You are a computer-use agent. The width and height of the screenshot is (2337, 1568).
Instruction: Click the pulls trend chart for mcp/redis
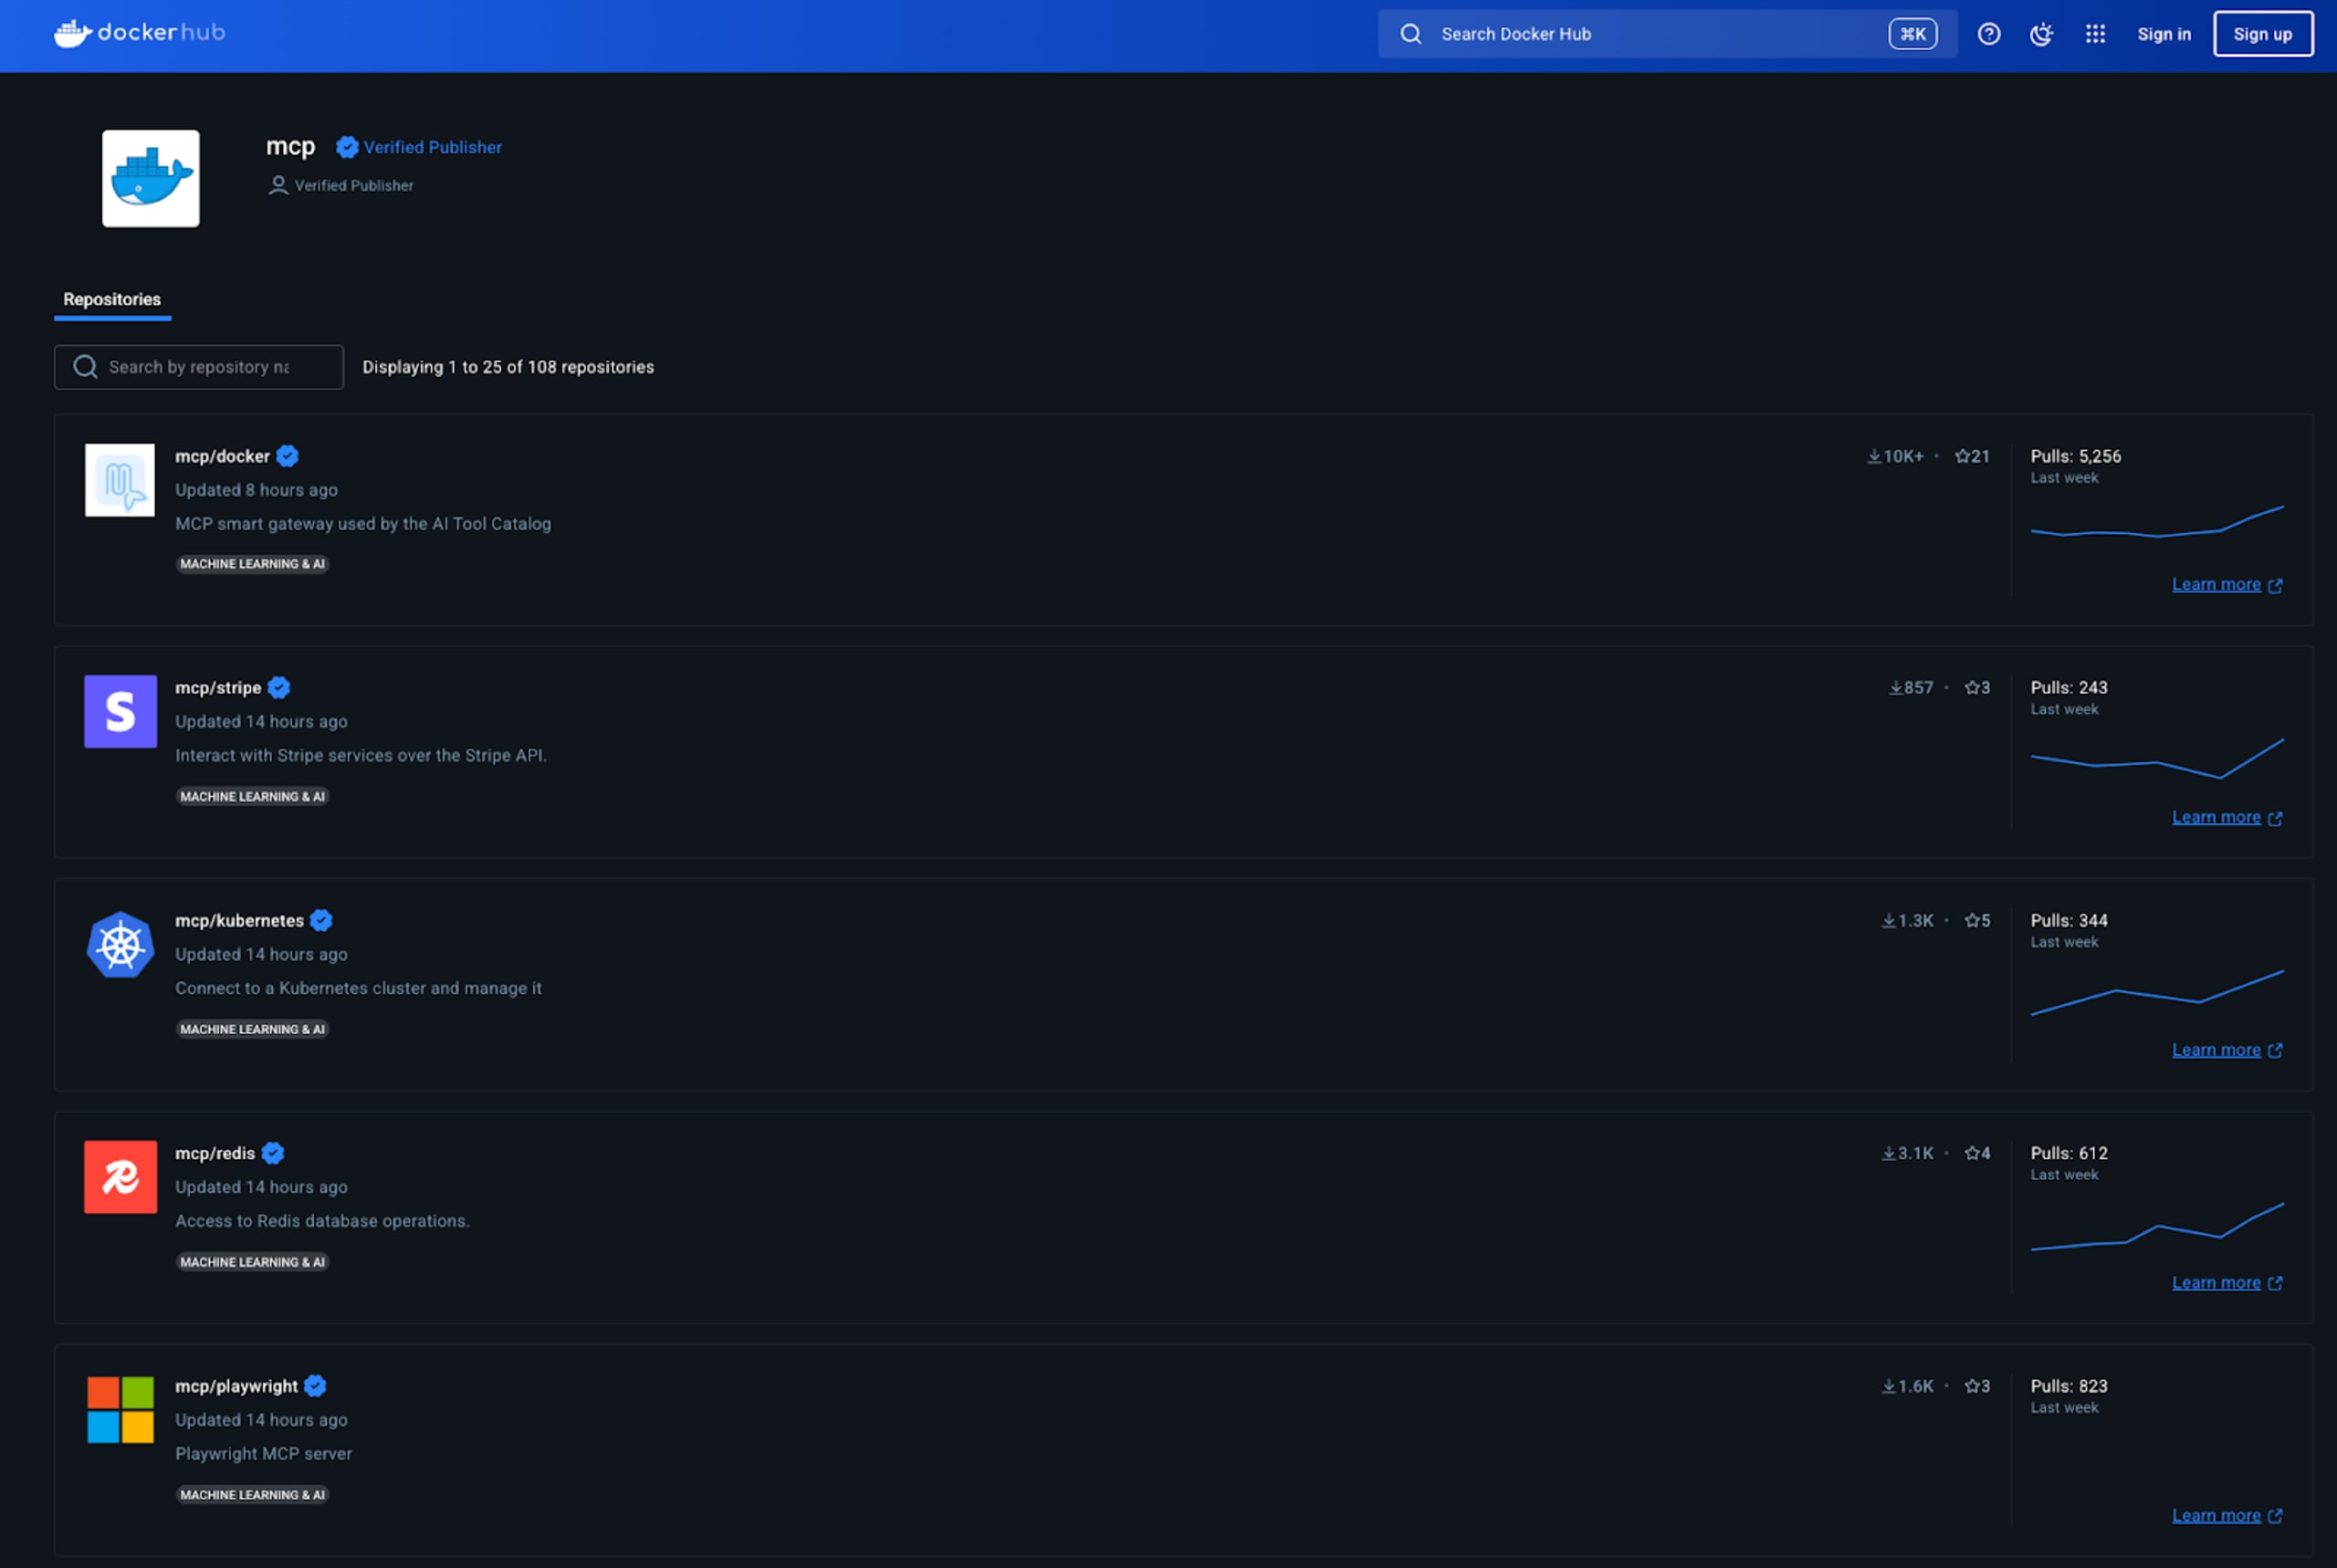(x=2157, y=1226)
